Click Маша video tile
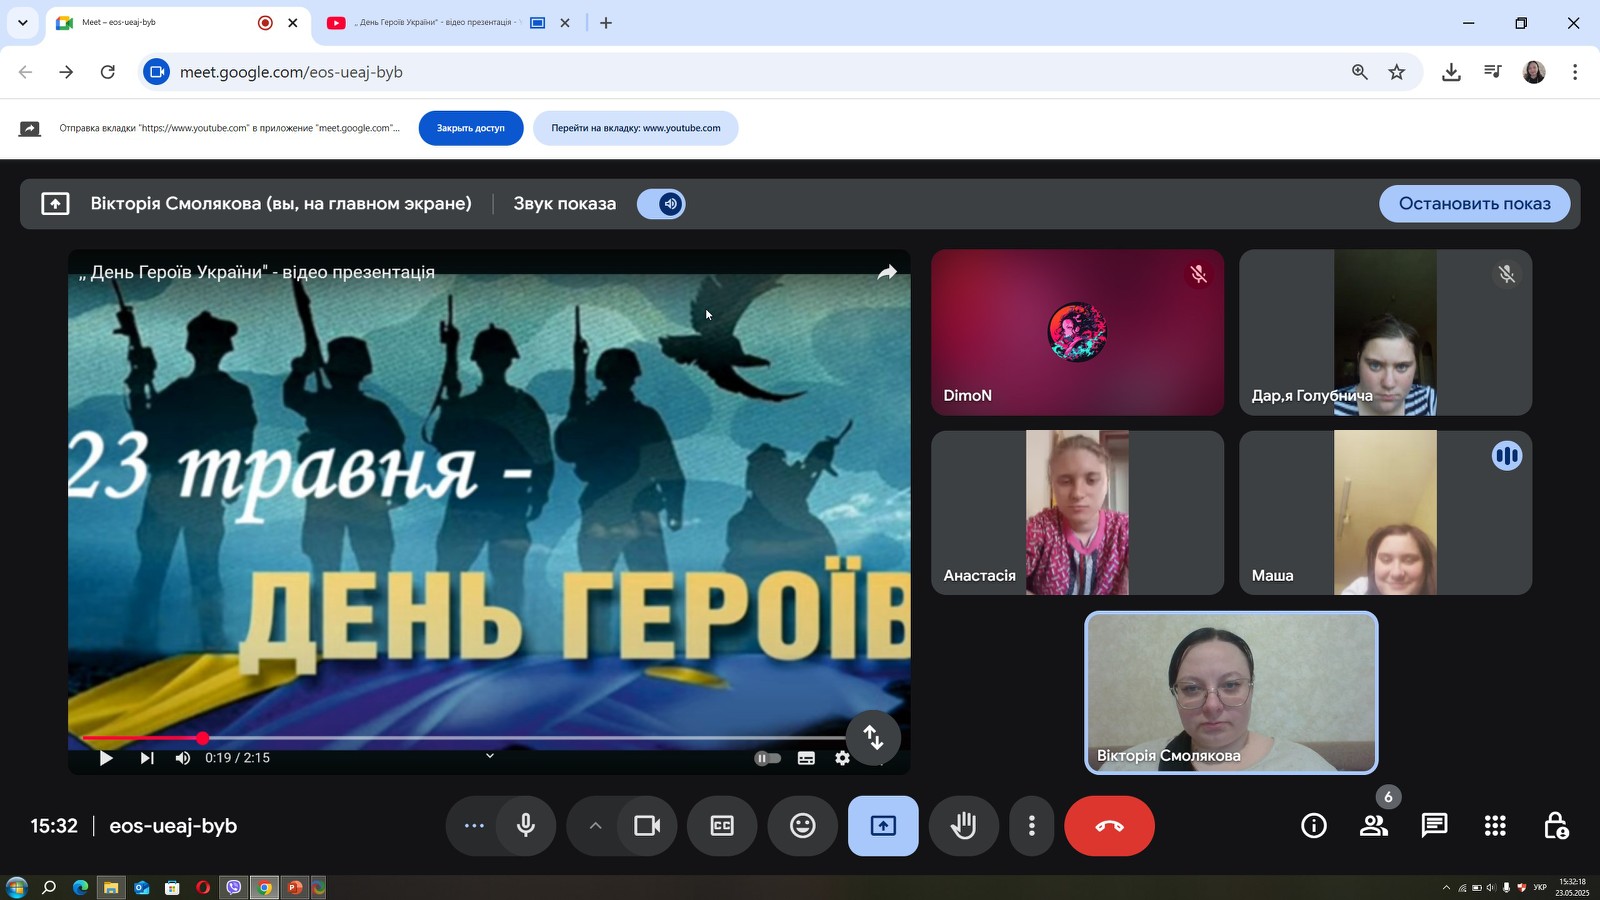The image size is (1600, 900). coord(1386,513)
